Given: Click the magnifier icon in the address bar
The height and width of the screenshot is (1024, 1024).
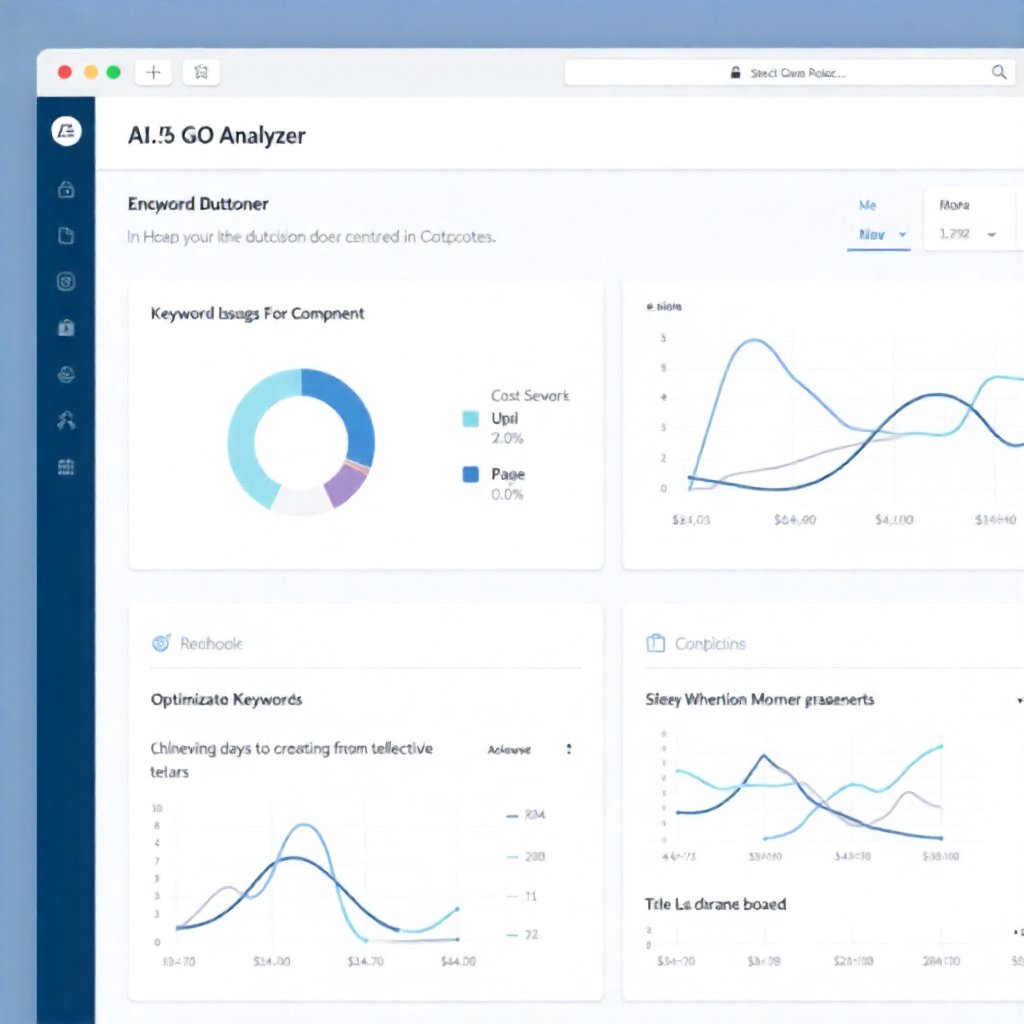Looking at the screenshot, I should click(x=998, y=72).
